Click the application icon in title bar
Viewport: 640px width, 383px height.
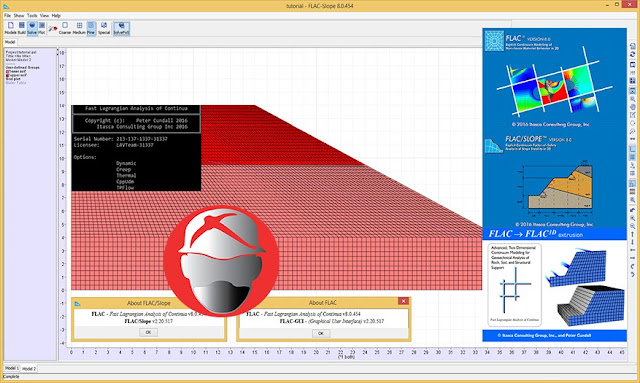(6, 6)
